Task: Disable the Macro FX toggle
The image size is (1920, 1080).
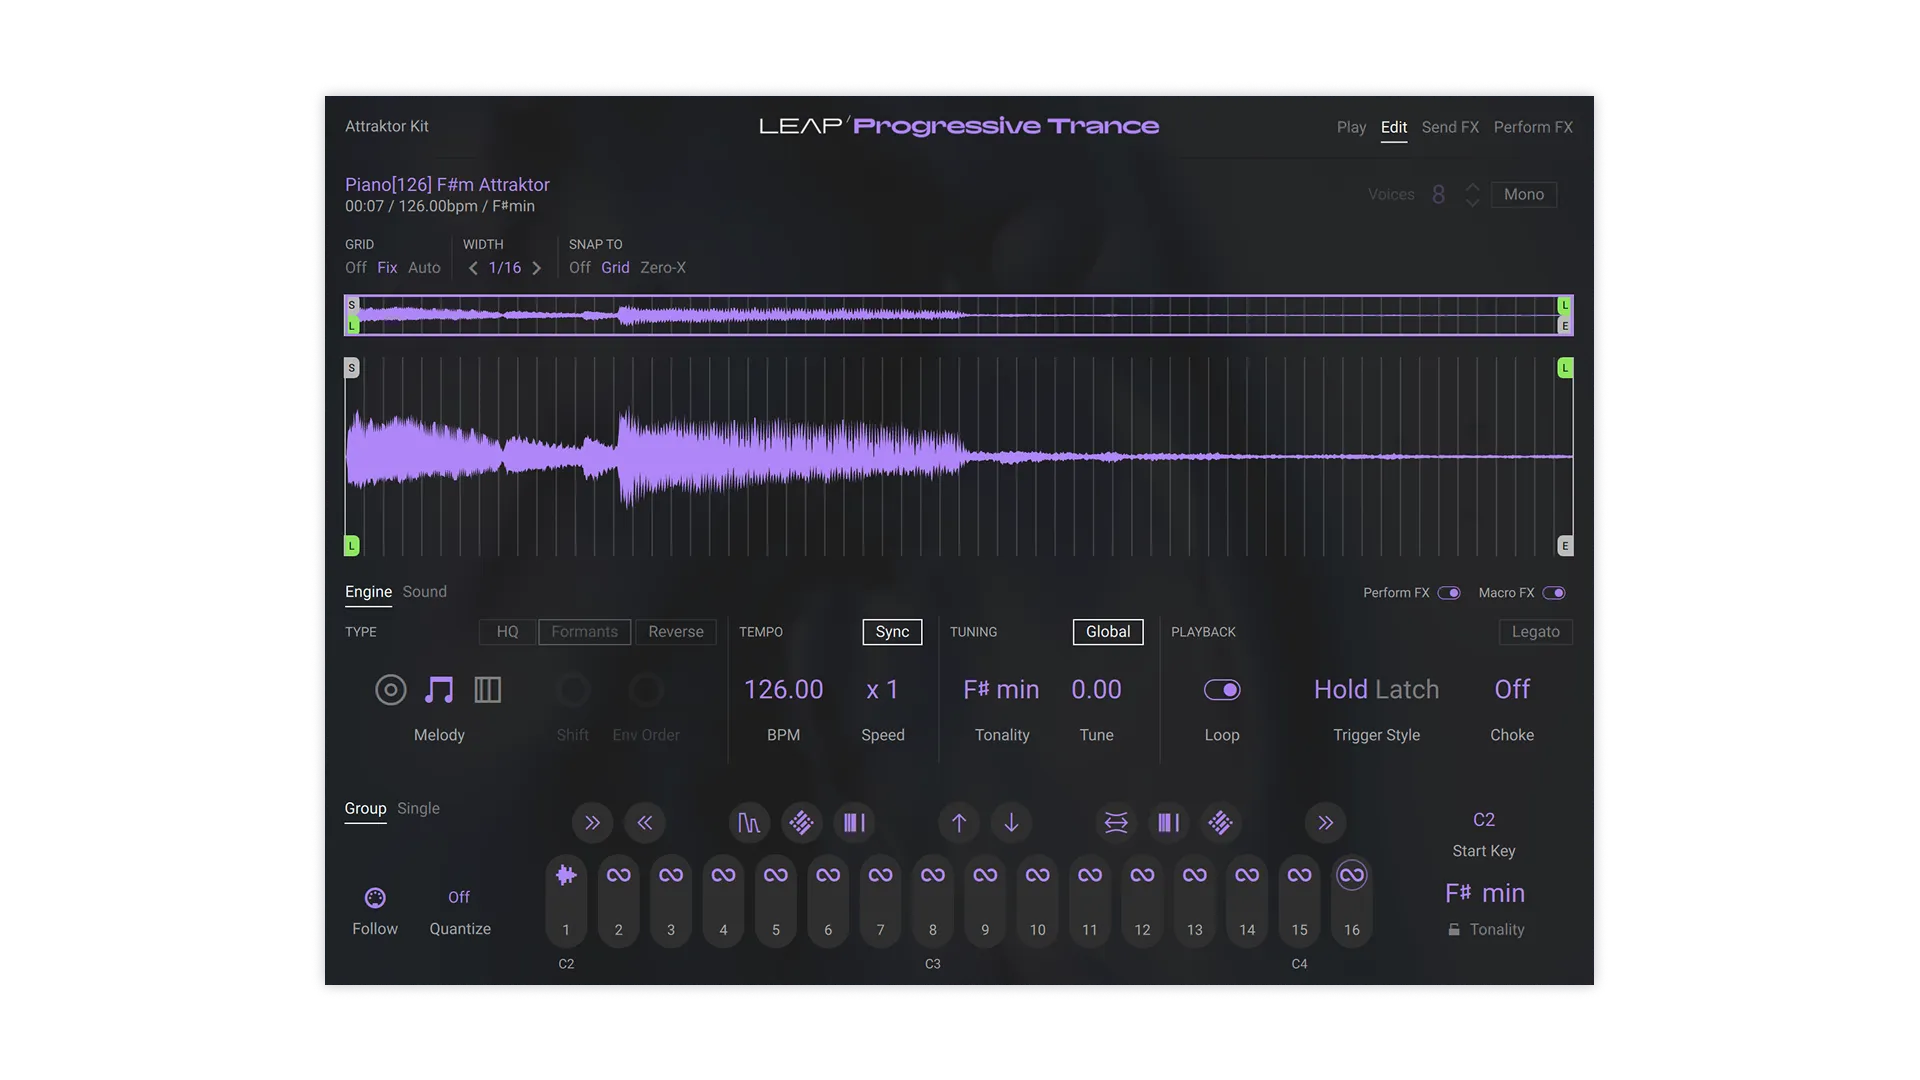Action: click(x=1555, y=592)
